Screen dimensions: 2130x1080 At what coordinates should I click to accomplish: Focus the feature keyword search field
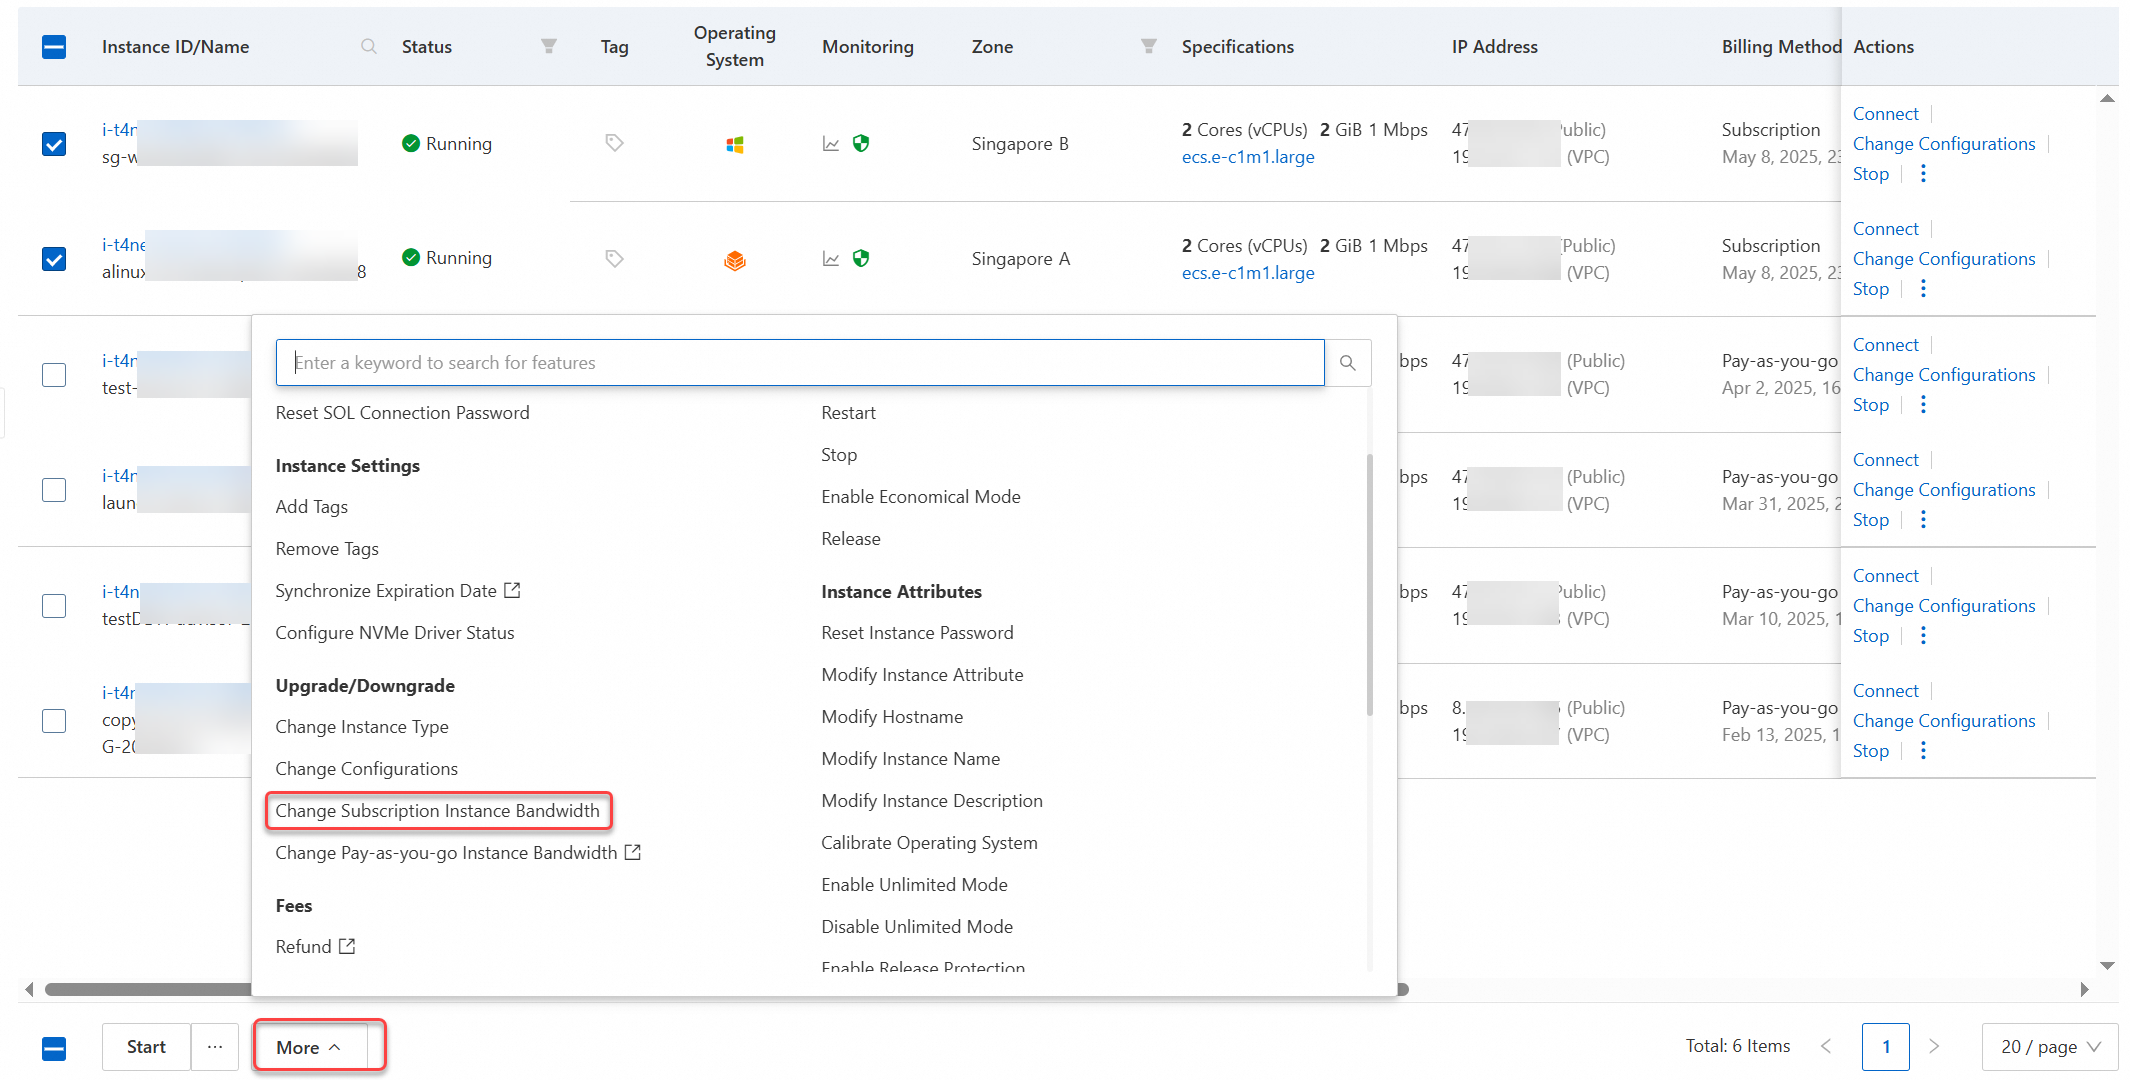pos(800,363)
